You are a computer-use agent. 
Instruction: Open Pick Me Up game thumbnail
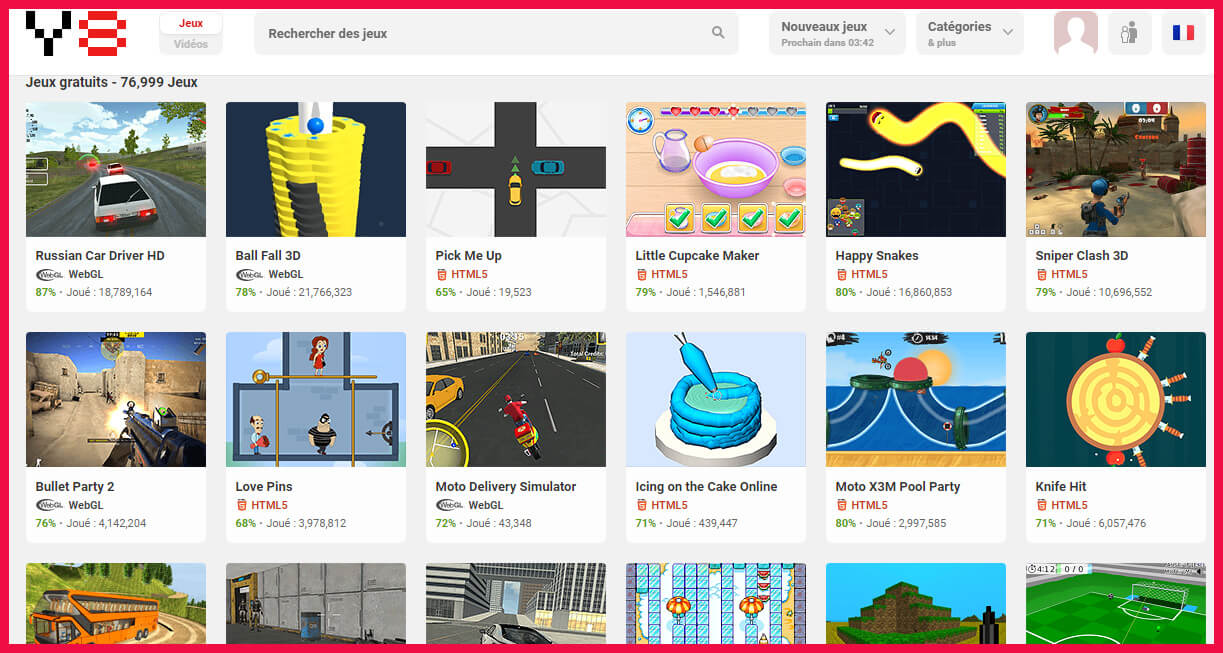pos(516,169)
